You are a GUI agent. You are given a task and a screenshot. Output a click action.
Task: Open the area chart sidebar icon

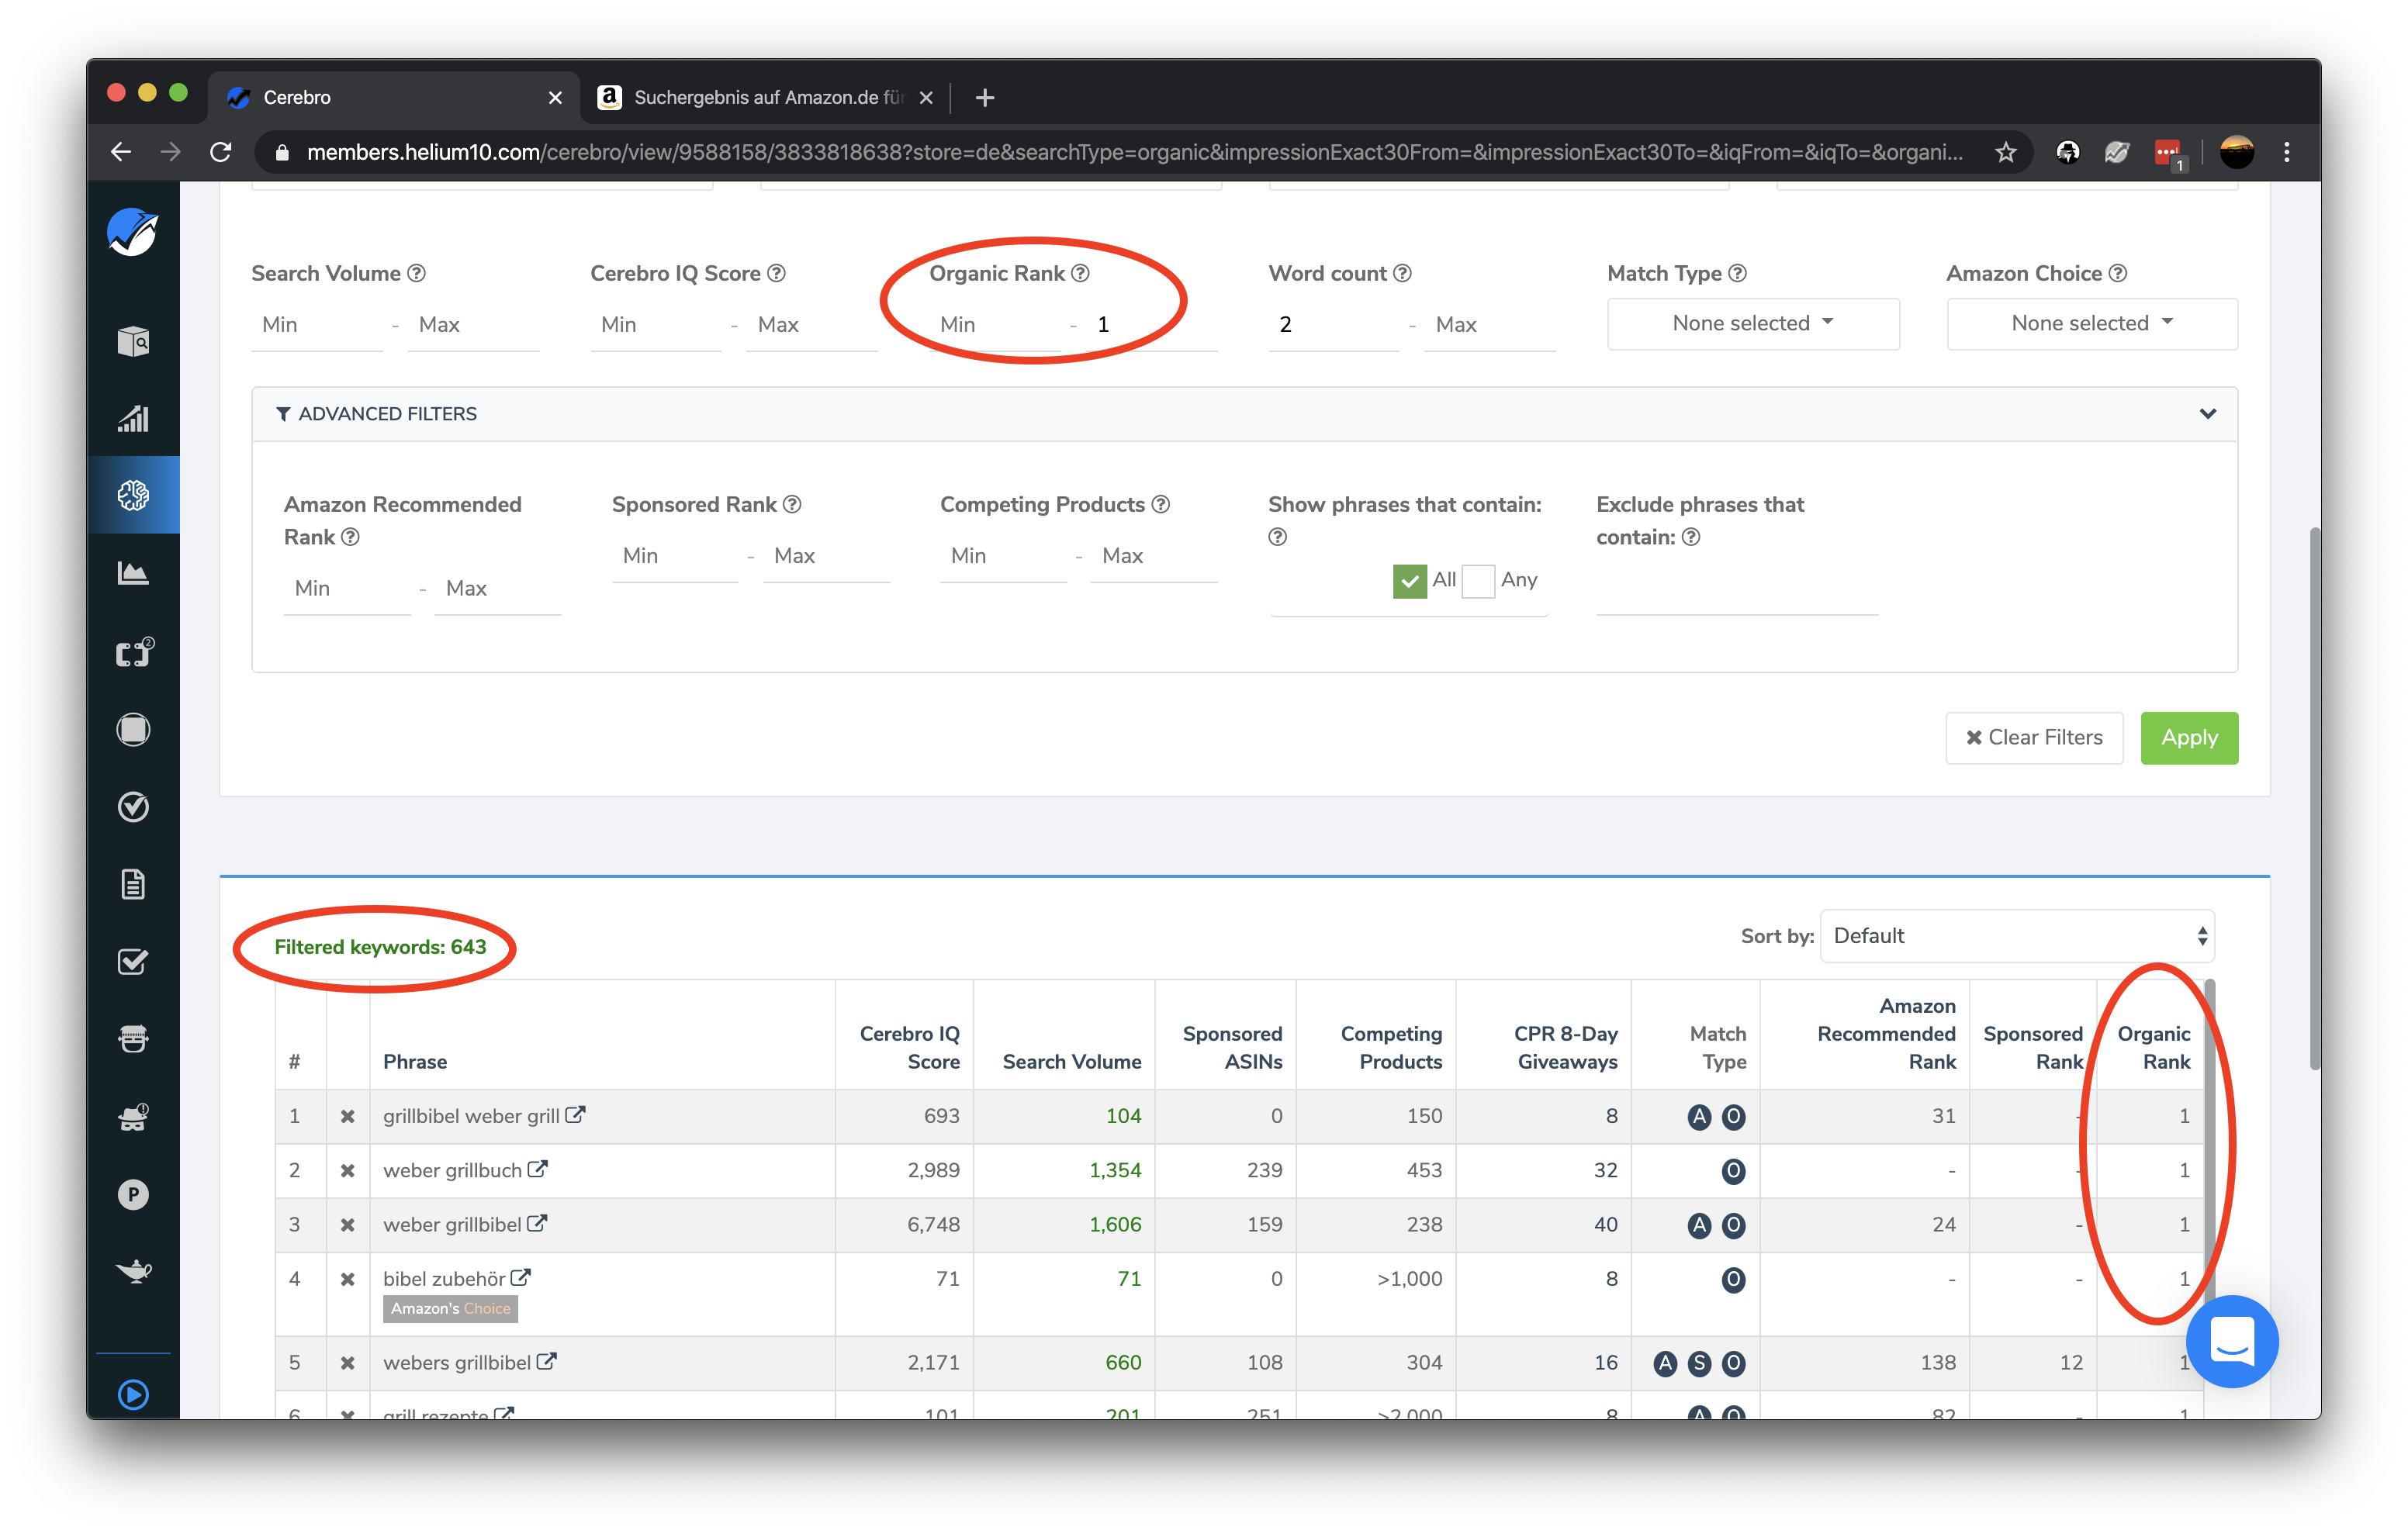pyautogui.click(x=133, y=573)
